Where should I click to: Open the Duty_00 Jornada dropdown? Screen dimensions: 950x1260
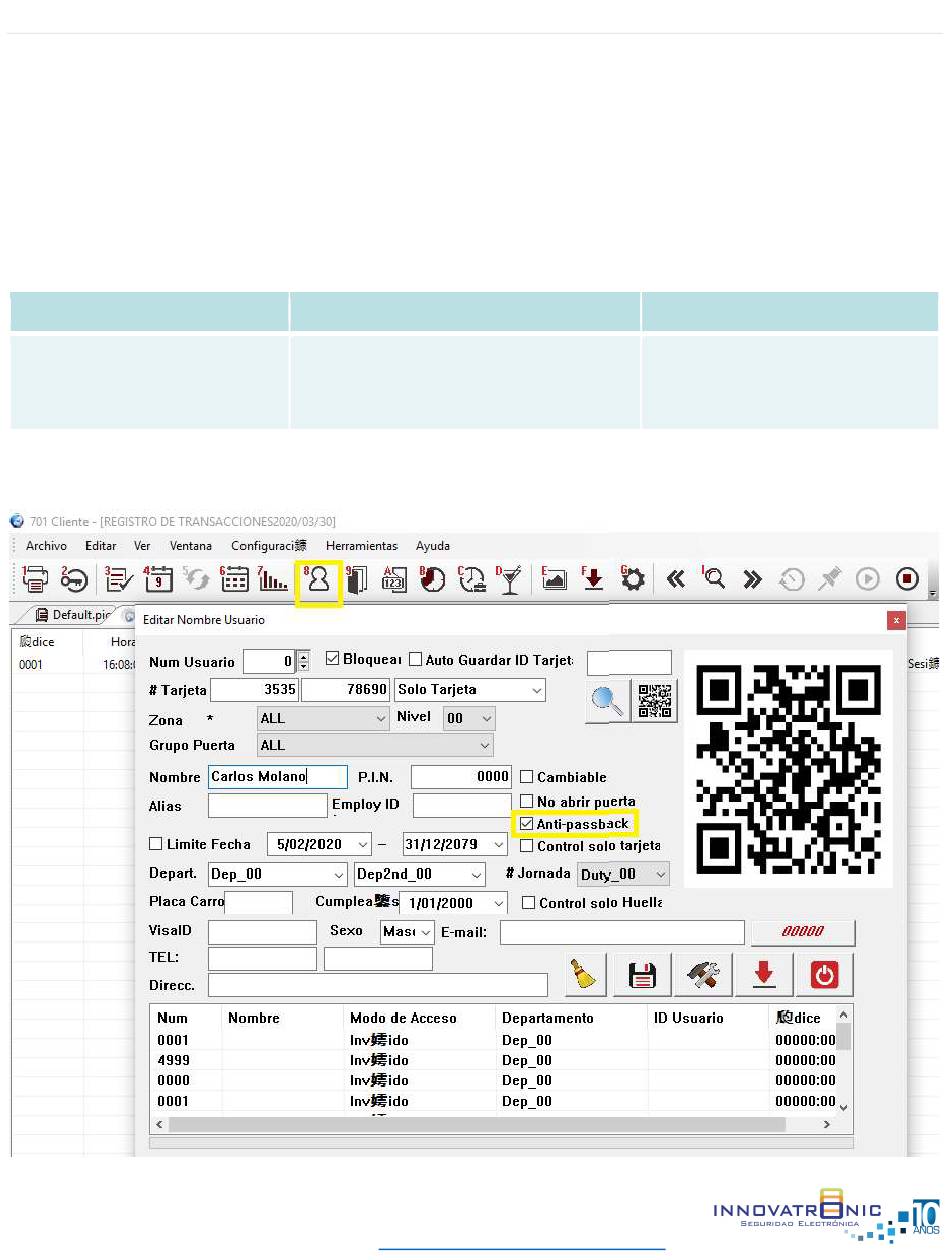pyautogui.click(x=623, y=874)
